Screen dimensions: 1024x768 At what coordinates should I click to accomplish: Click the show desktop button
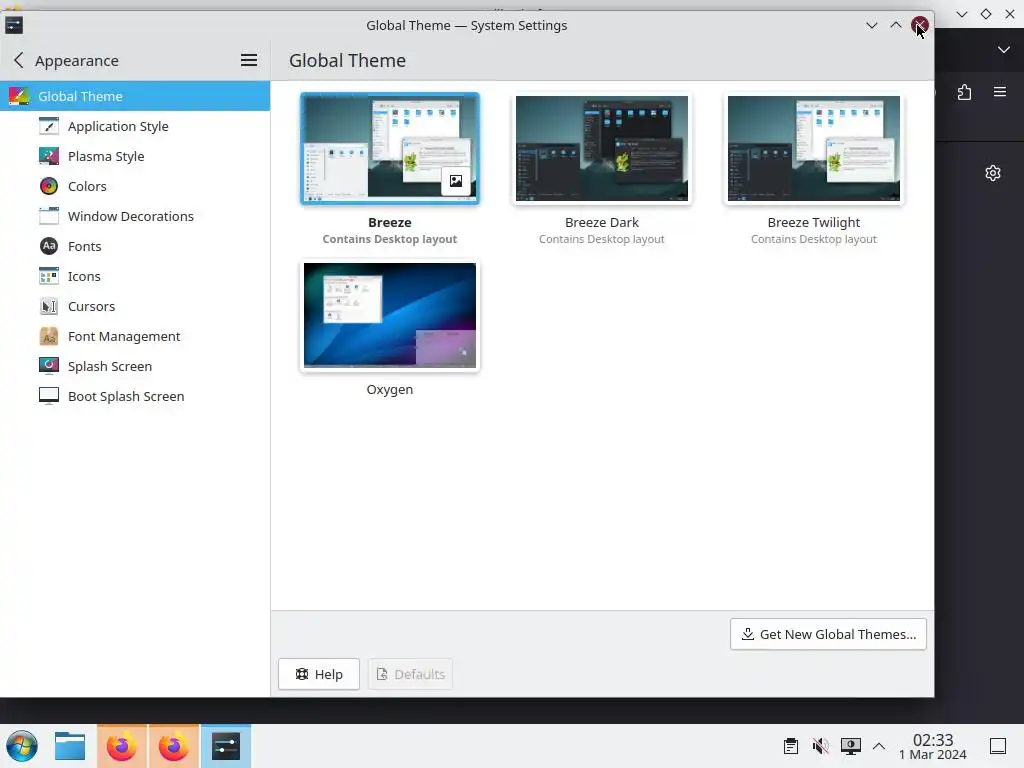coord(998,746)
